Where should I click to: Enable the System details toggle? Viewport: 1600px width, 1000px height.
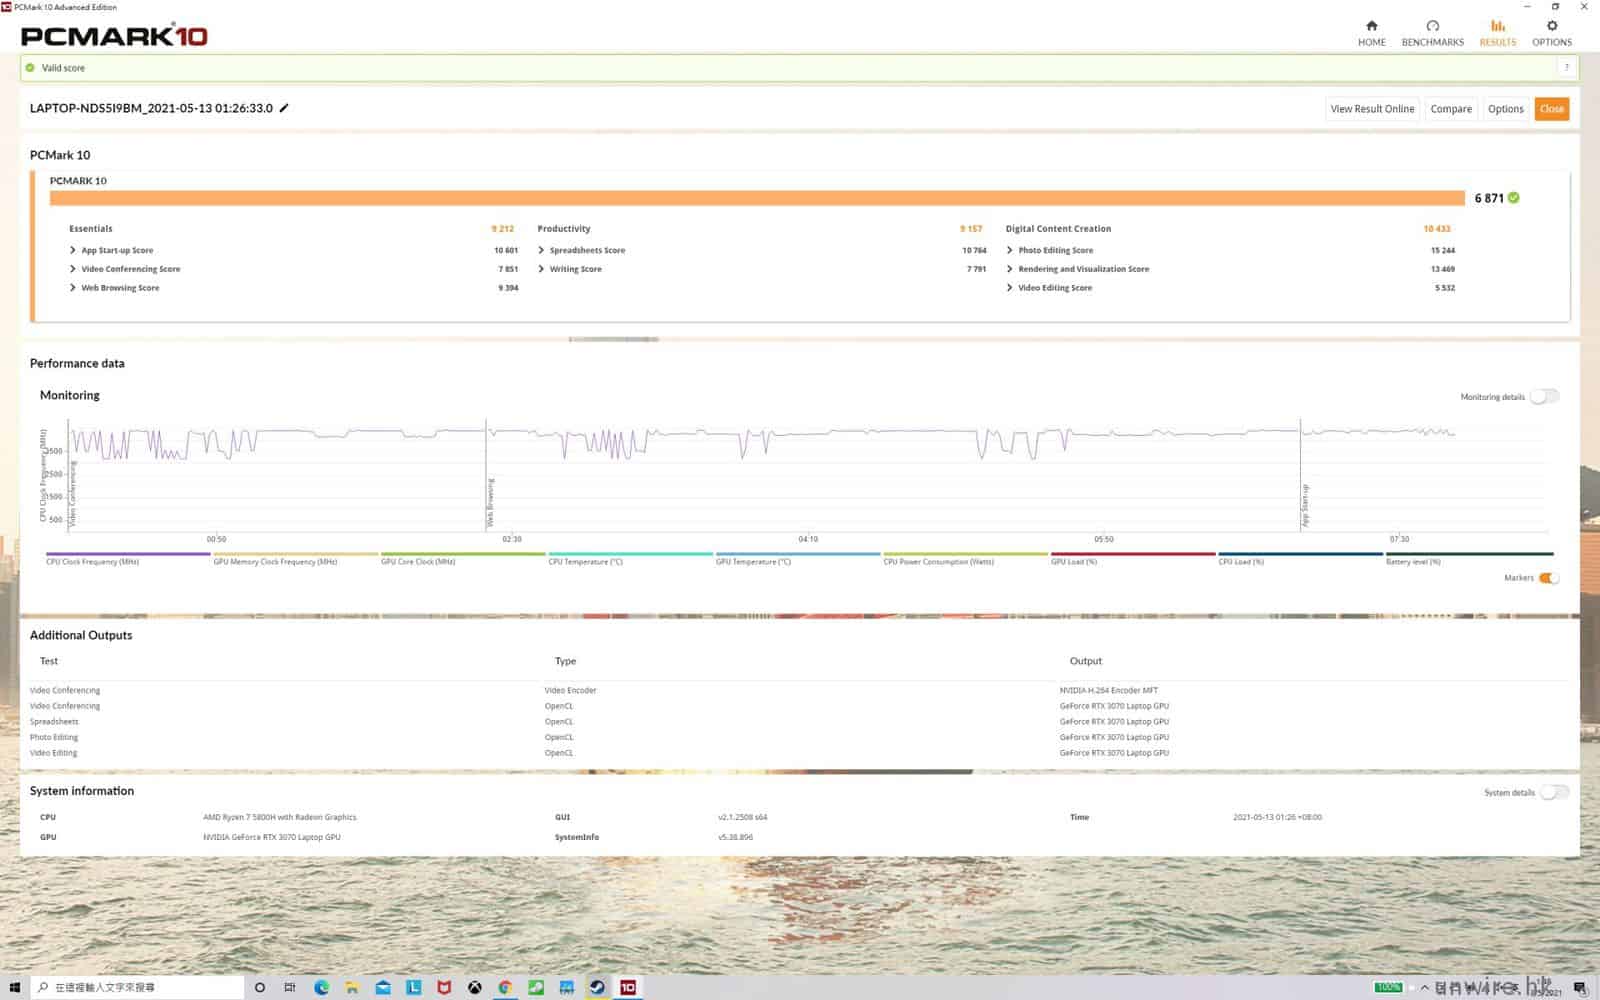(1554, 792)
